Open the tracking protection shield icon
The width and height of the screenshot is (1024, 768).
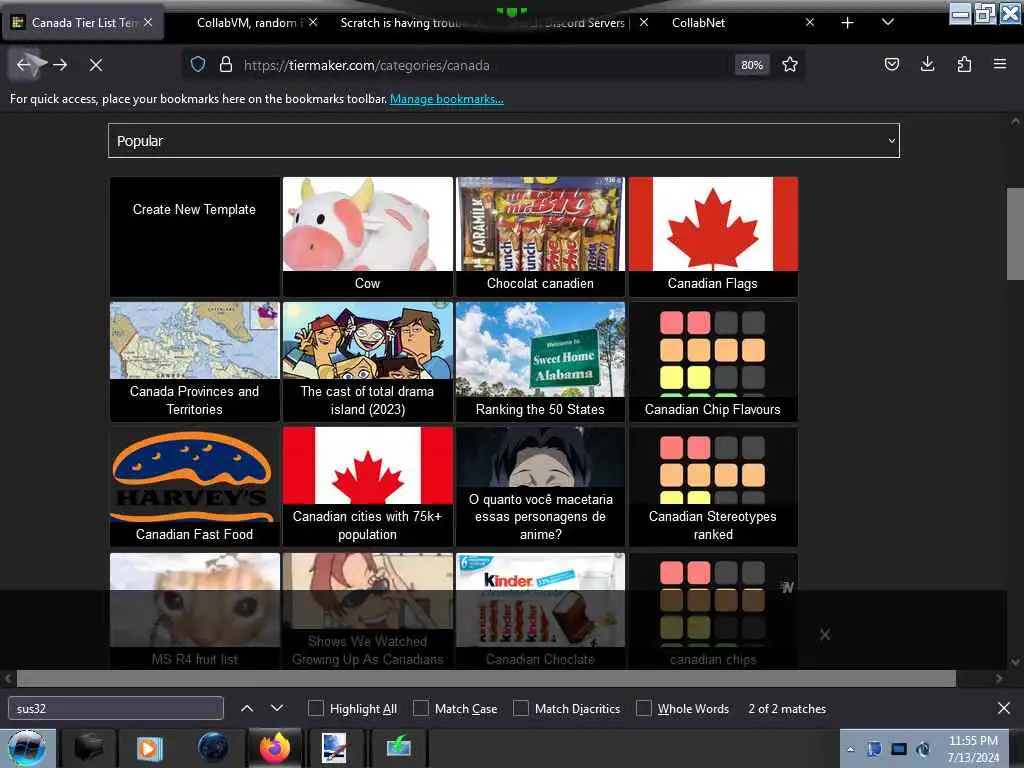click(x=198, y=65)
